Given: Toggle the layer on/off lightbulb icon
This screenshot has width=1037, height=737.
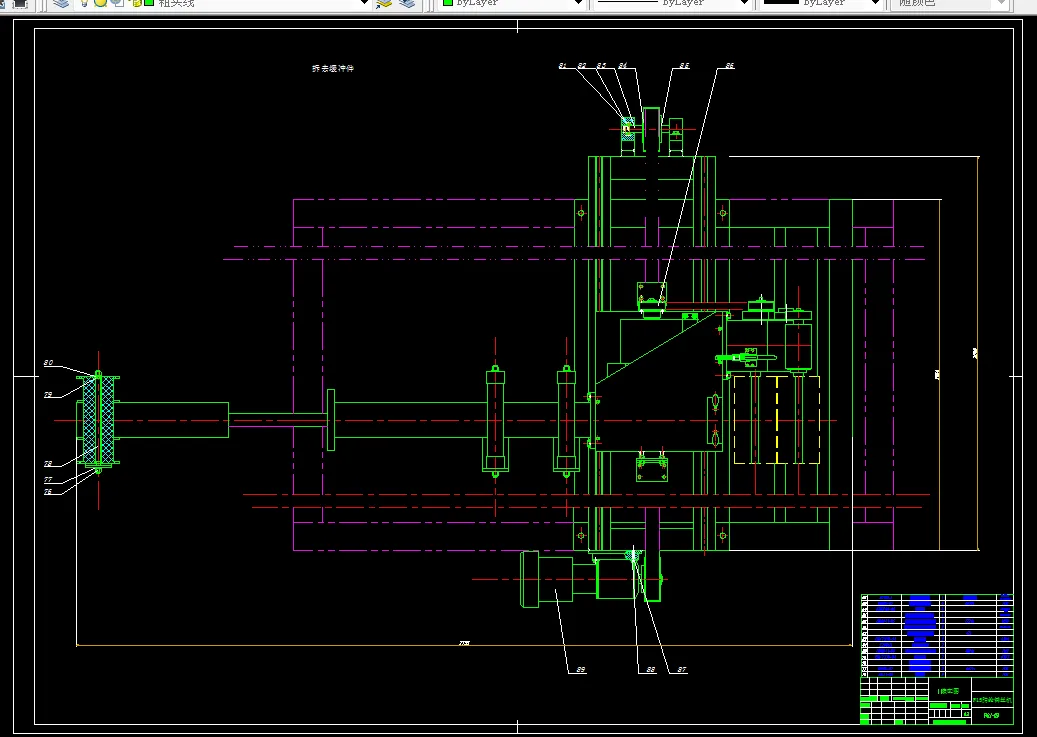Looking at the screenshot, I should point(85,3).
